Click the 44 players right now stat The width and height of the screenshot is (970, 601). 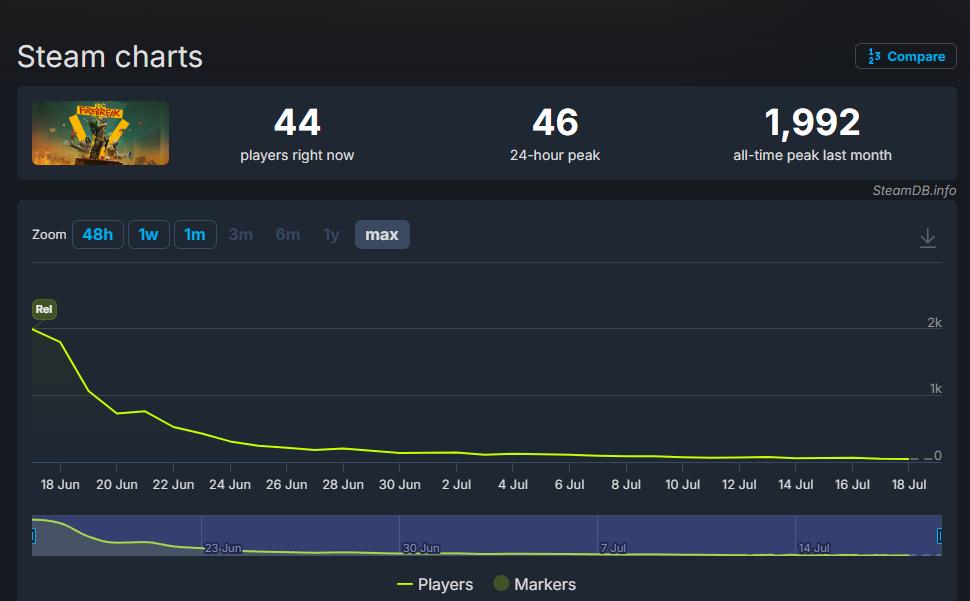coord(297,123)
